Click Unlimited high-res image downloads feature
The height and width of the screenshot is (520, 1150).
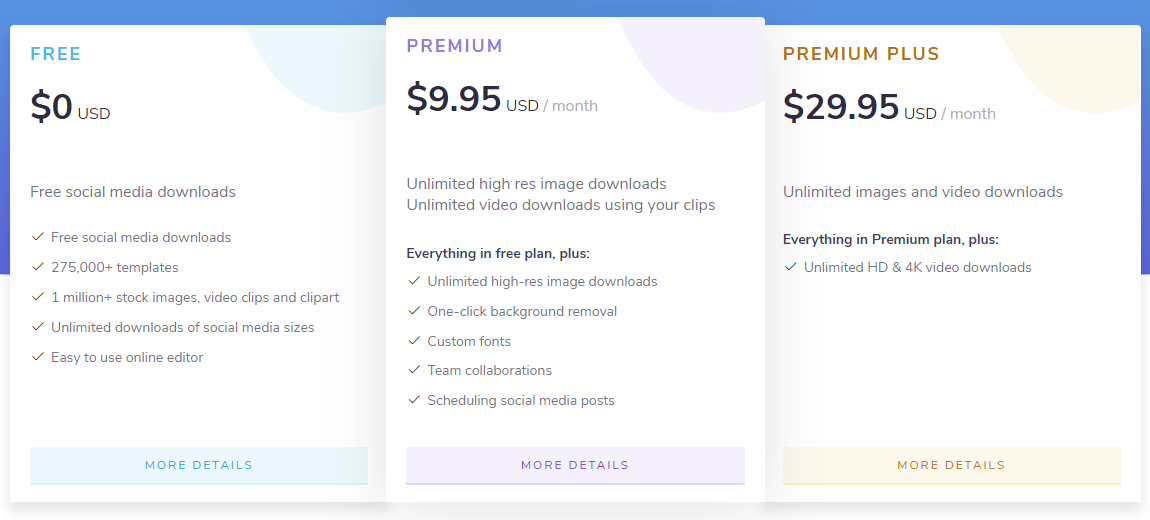click(x=542, y=282)
